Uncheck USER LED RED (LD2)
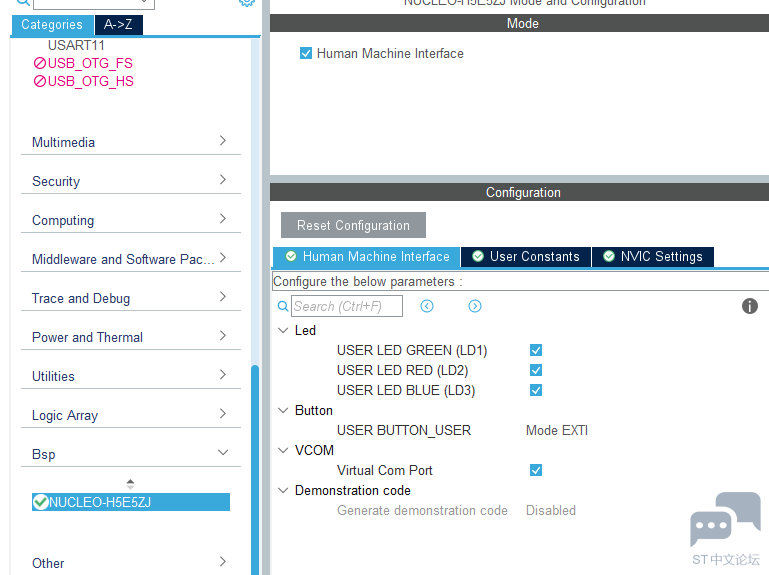 [536, 370]
